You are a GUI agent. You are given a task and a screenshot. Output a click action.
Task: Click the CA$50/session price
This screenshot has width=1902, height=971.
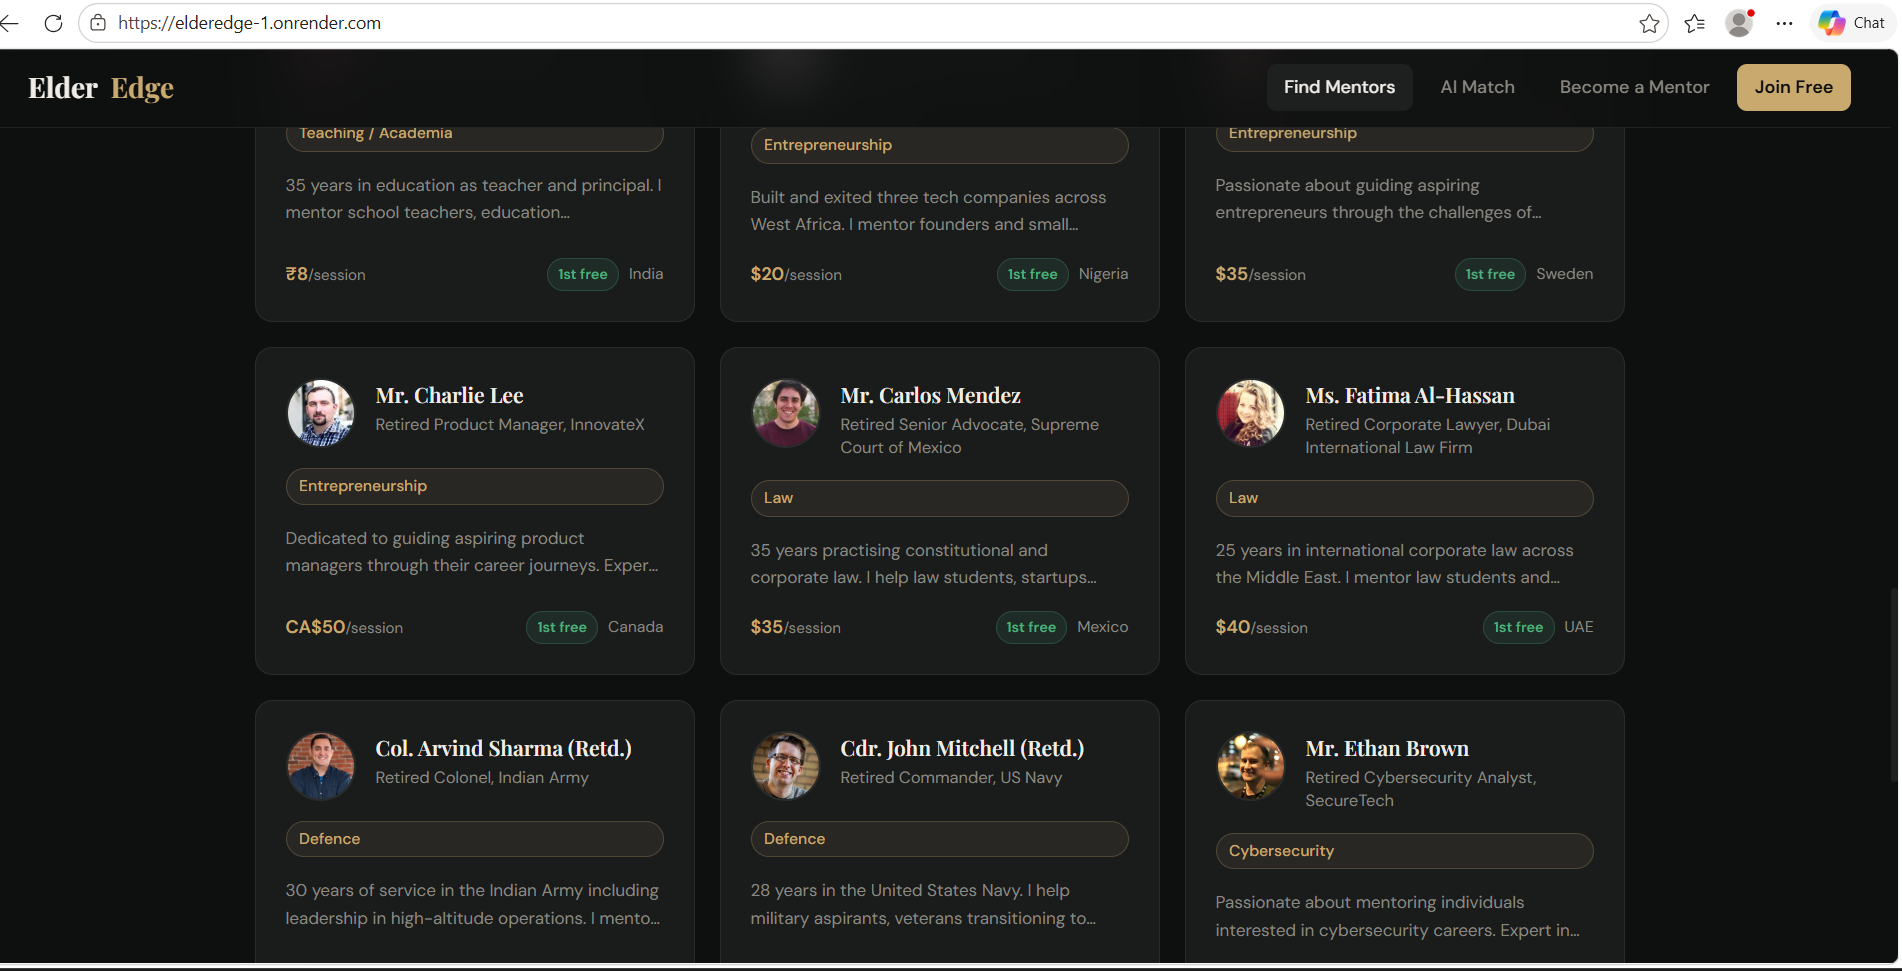point(344,627)
